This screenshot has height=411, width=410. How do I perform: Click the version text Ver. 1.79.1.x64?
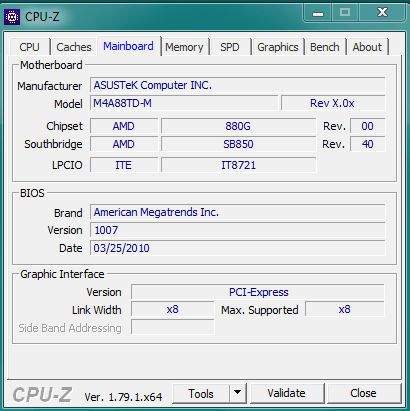(x=123, y=397)
